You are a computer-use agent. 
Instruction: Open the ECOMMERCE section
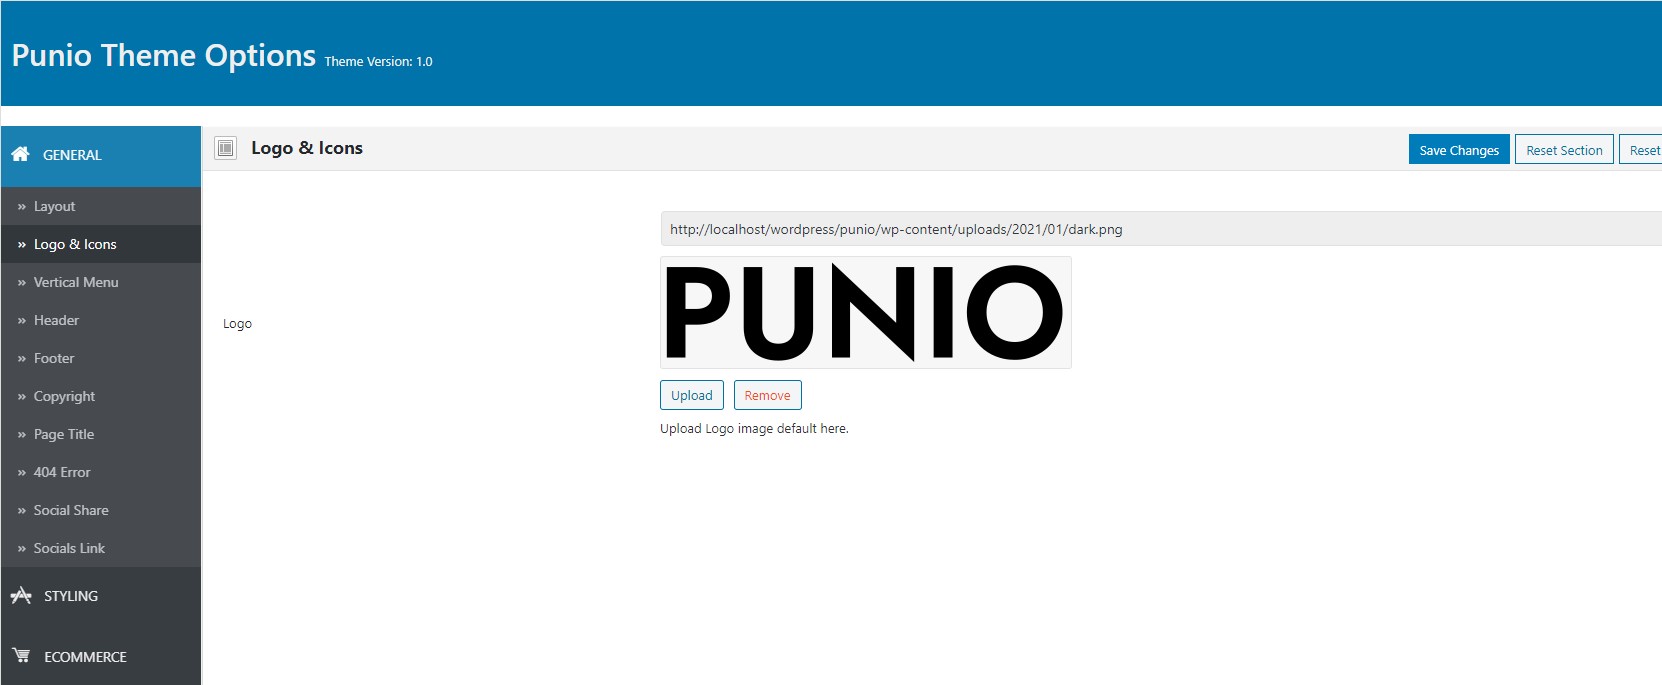click(x=101, y=656)
